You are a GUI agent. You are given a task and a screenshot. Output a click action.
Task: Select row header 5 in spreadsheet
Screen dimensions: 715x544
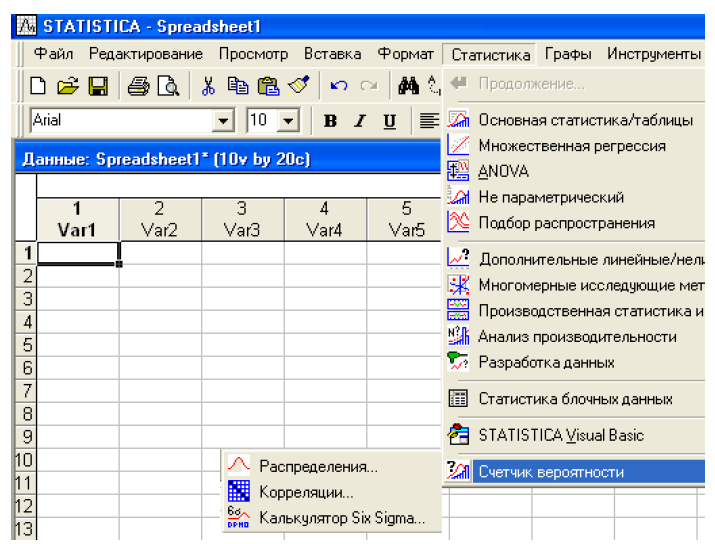point(26,344)
